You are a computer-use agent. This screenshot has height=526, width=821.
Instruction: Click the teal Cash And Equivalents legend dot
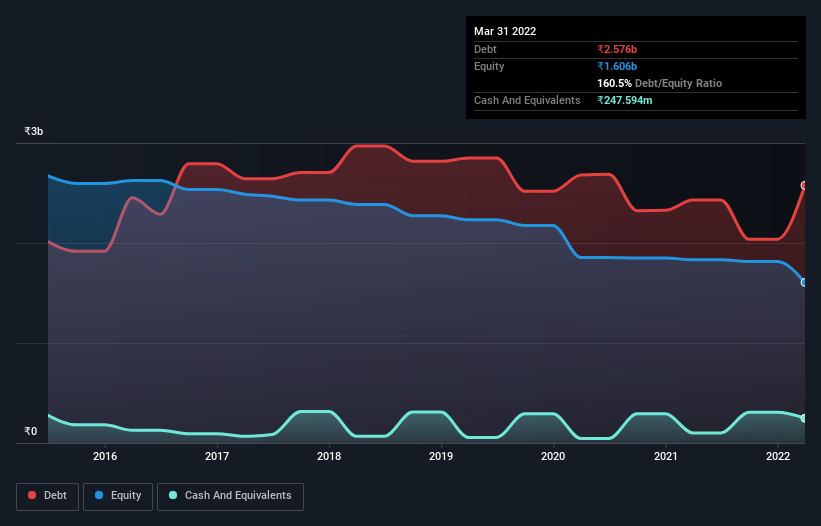point(173,495)
